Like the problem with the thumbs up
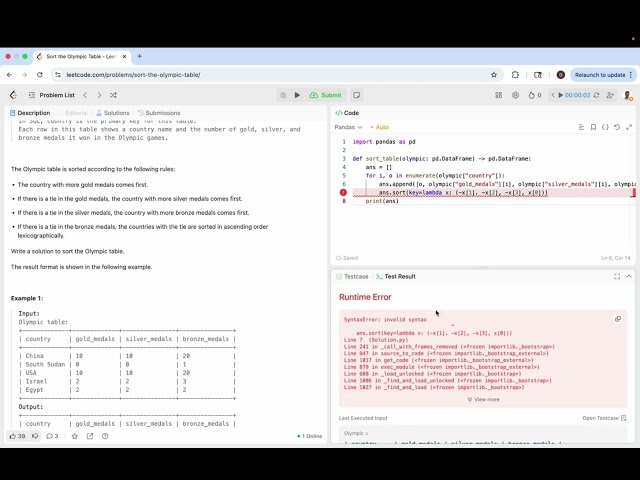640x480 pixels. point(17,436)
